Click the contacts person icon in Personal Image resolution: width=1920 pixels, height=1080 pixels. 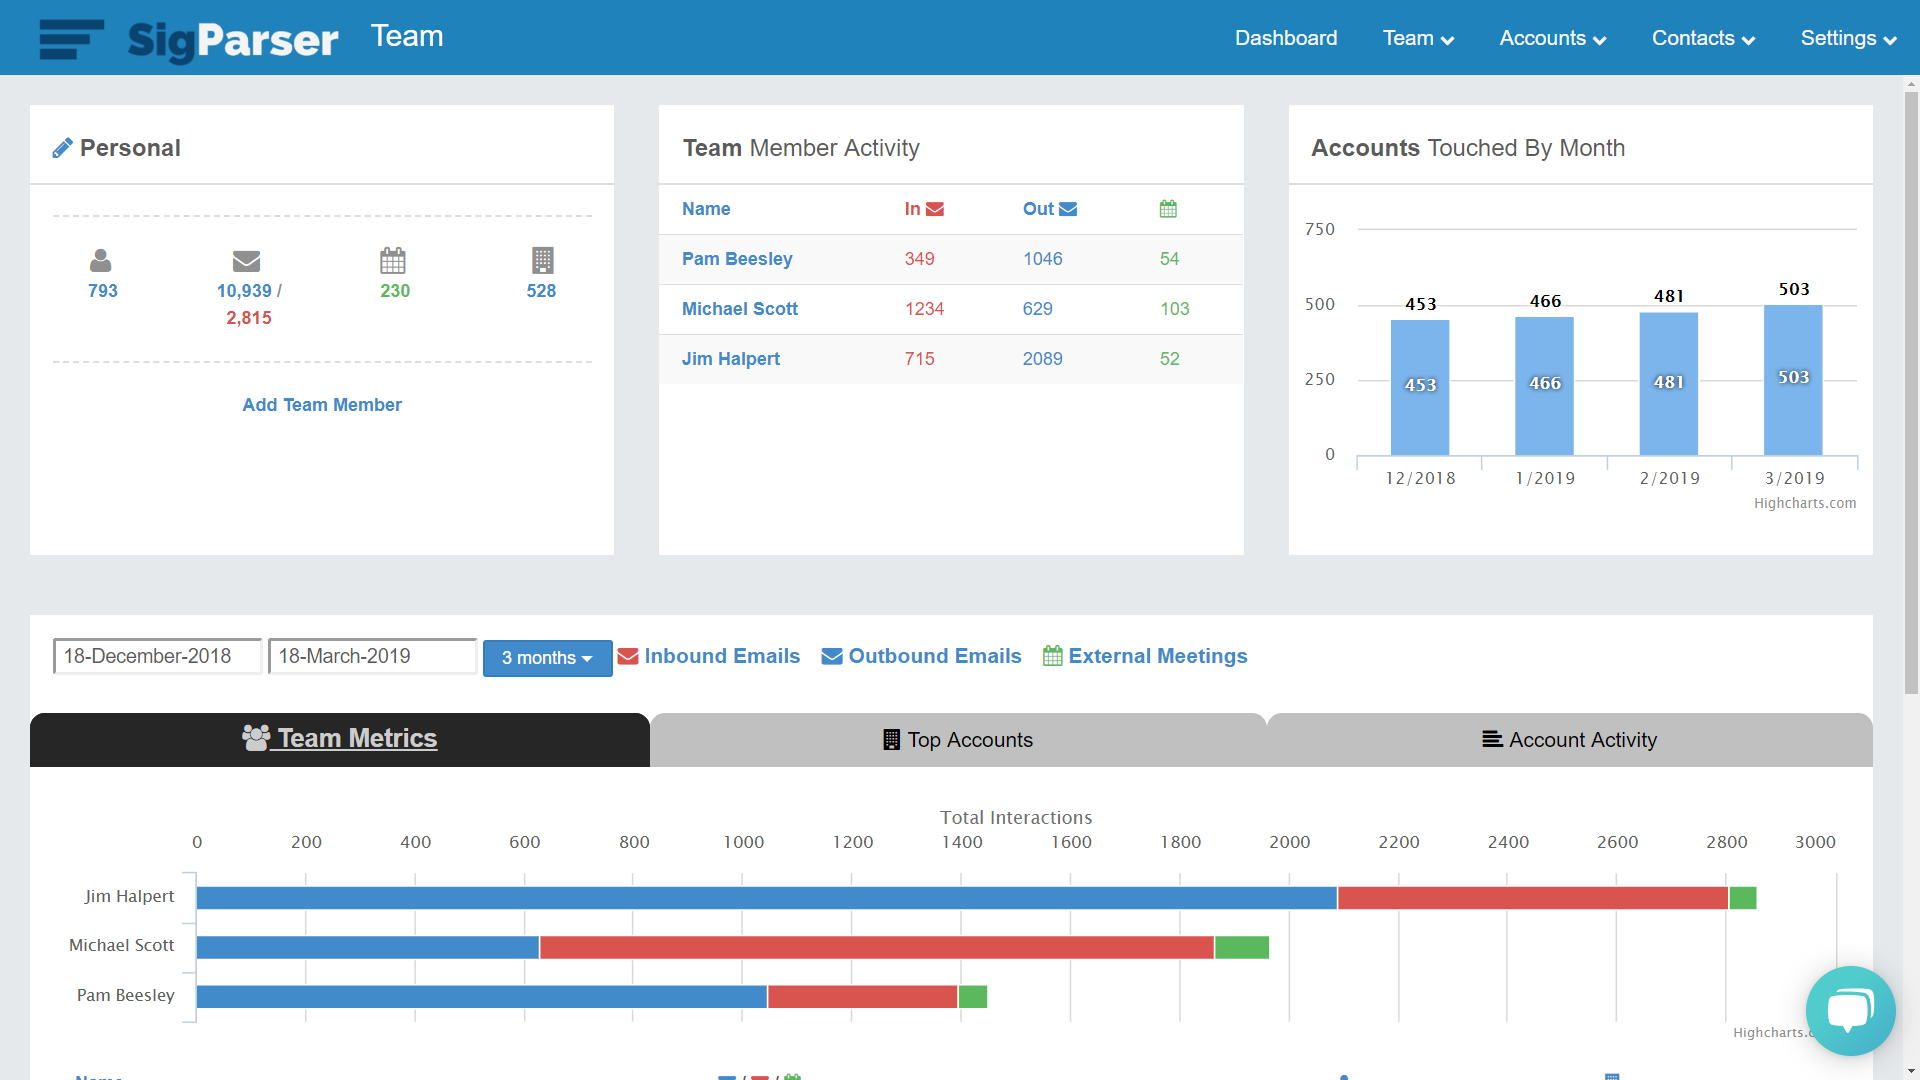[101, 261]
